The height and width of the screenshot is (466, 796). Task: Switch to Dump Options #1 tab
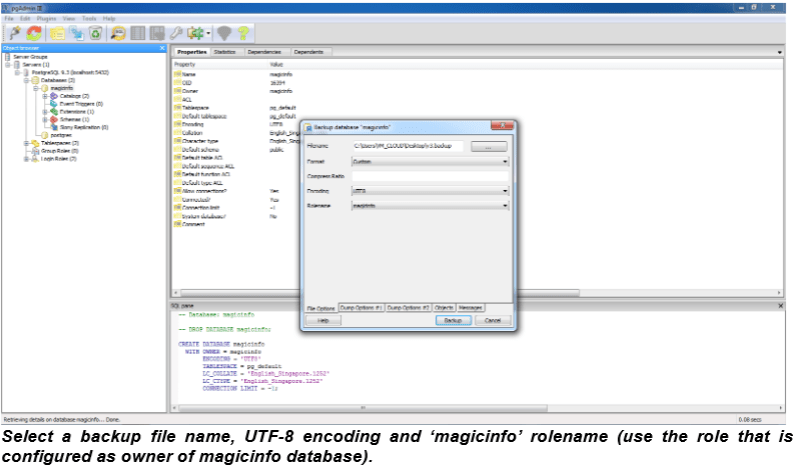[360, 308]
